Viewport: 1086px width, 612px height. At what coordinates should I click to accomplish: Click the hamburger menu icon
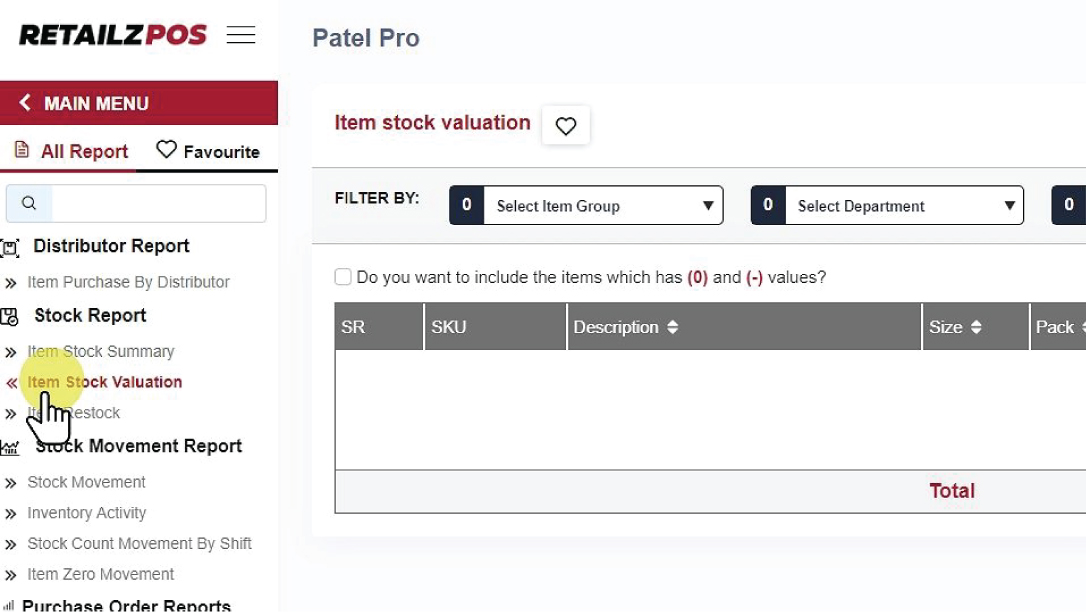[x=241, y=36]
